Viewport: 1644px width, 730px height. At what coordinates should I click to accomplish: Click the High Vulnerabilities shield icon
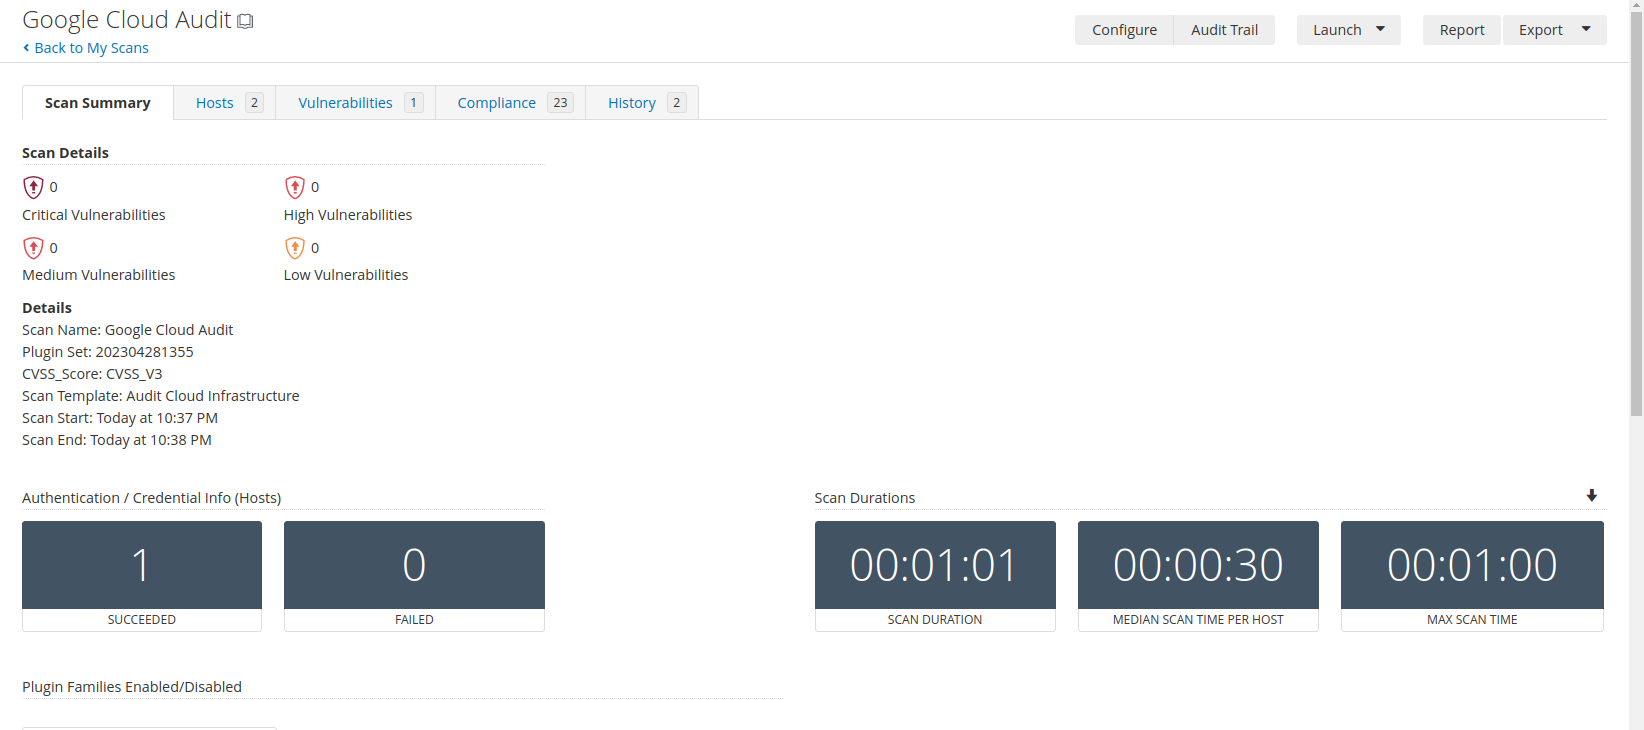click(295, 187)
